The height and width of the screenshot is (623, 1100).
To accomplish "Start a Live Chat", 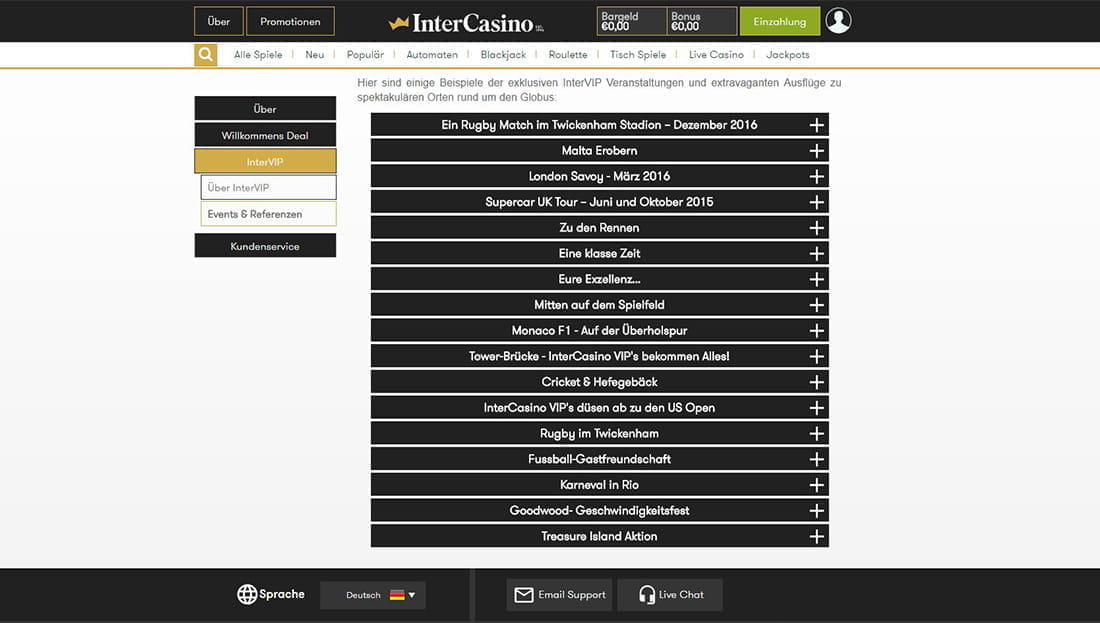I will [670, 595].
